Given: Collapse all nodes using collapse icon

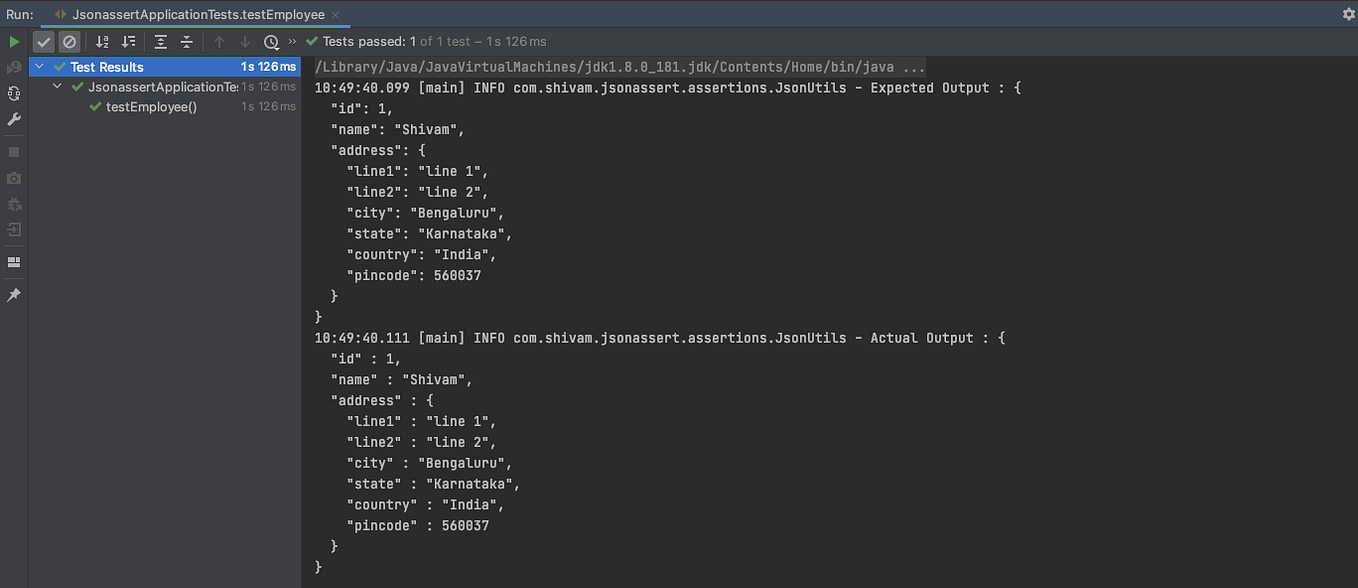Looking at the screenshot, I should 184,43.
